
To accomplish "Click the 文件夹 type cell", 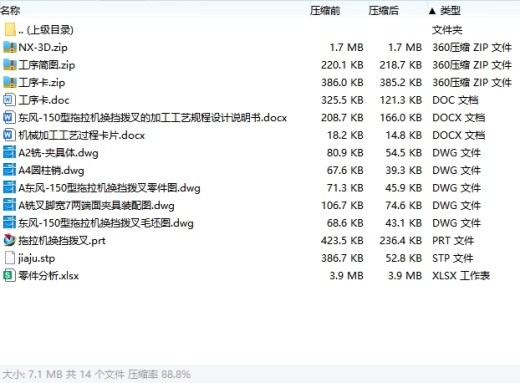I will [447, 30].
